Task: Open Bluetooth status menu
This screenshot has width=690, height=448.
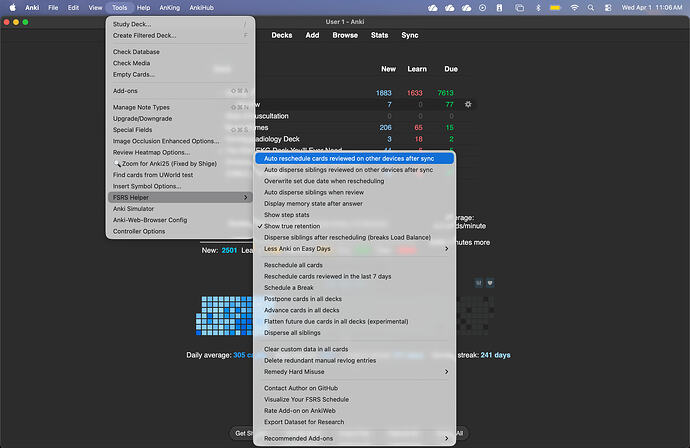Action: 538,7
